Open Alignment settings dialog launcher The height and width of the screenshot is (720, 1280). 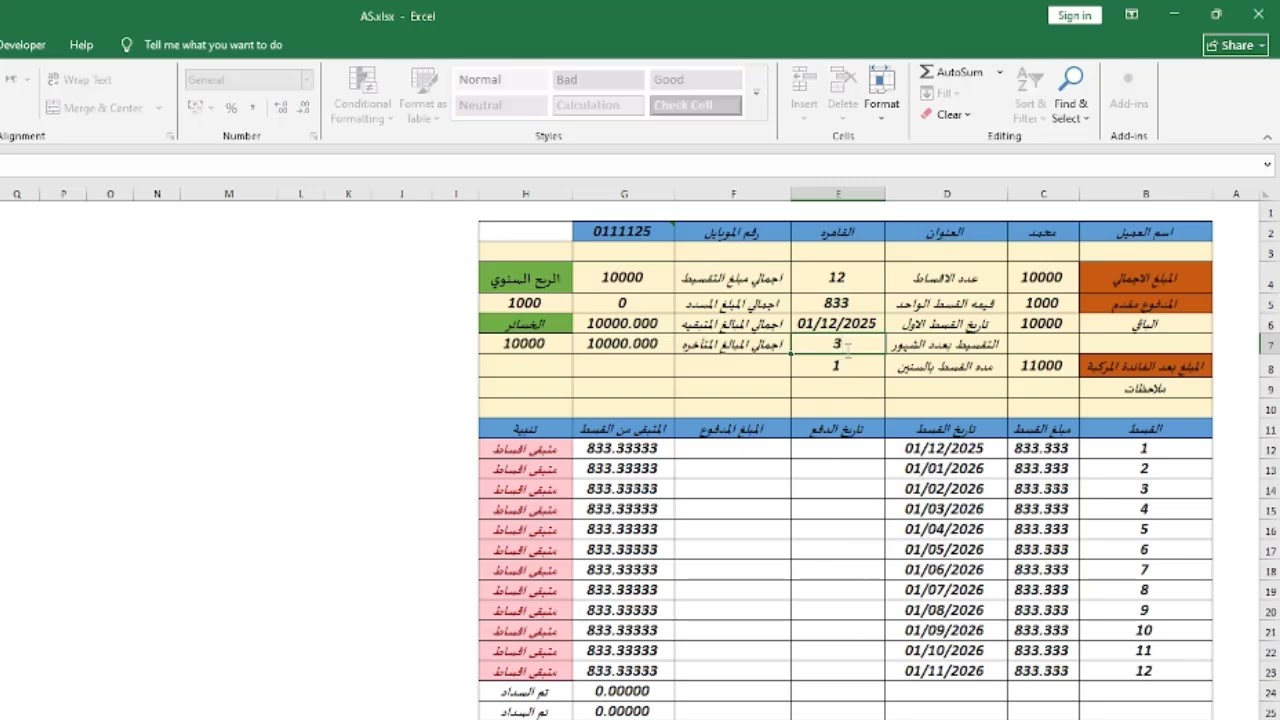coord(170,136)
